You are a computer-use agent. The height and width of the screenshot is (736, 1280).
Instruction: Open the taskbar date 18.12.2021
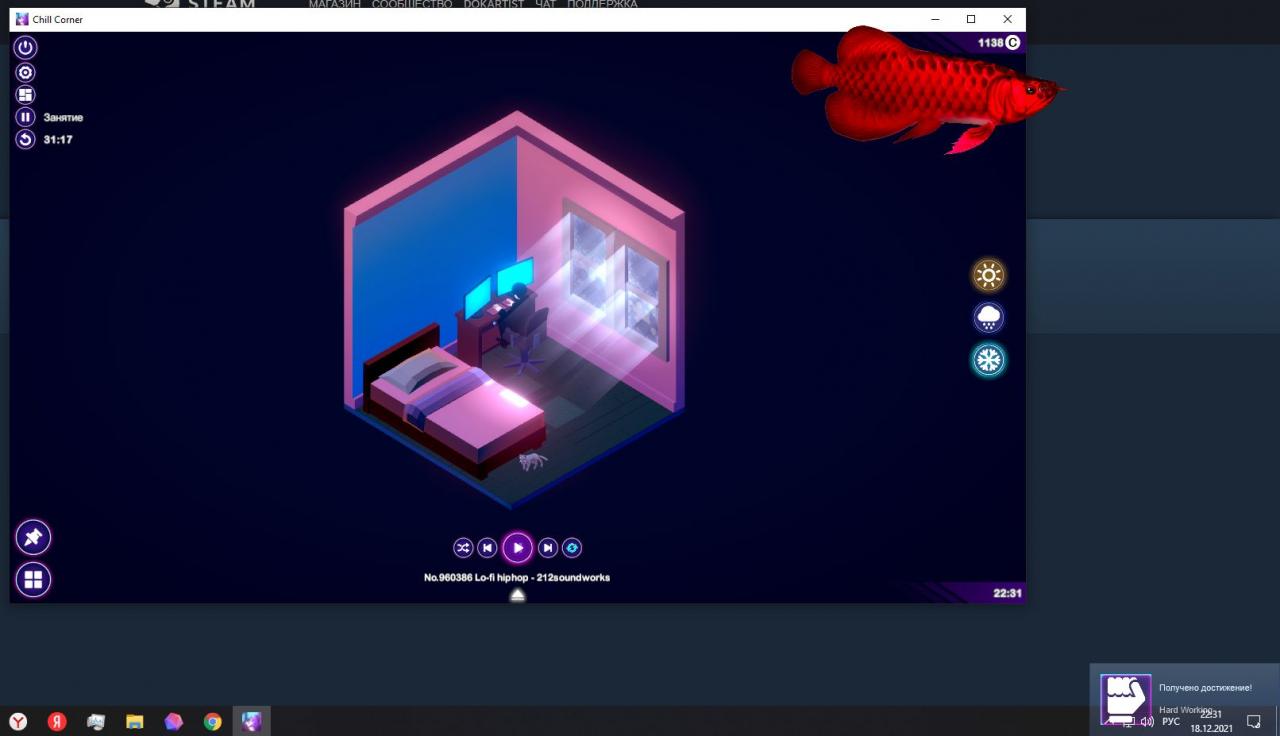tap(1211, 728)
